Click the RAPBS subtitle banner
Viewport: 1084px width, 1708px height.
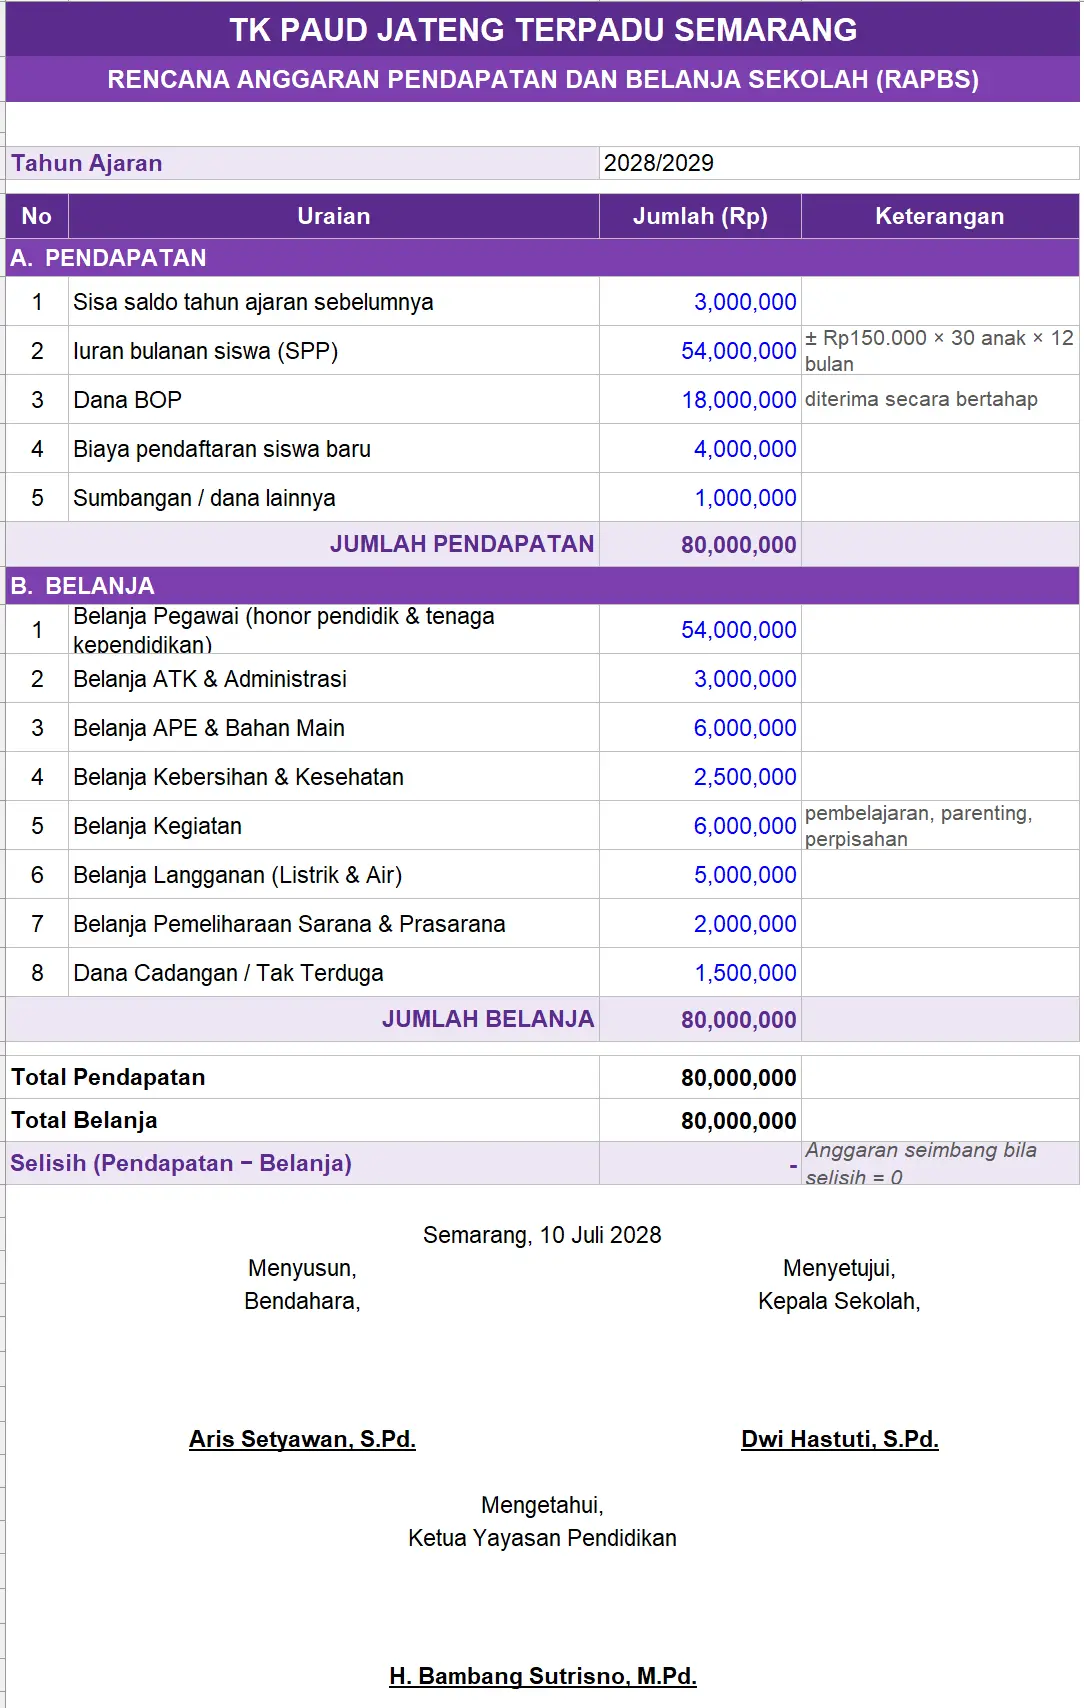click(x=543, y=79)
